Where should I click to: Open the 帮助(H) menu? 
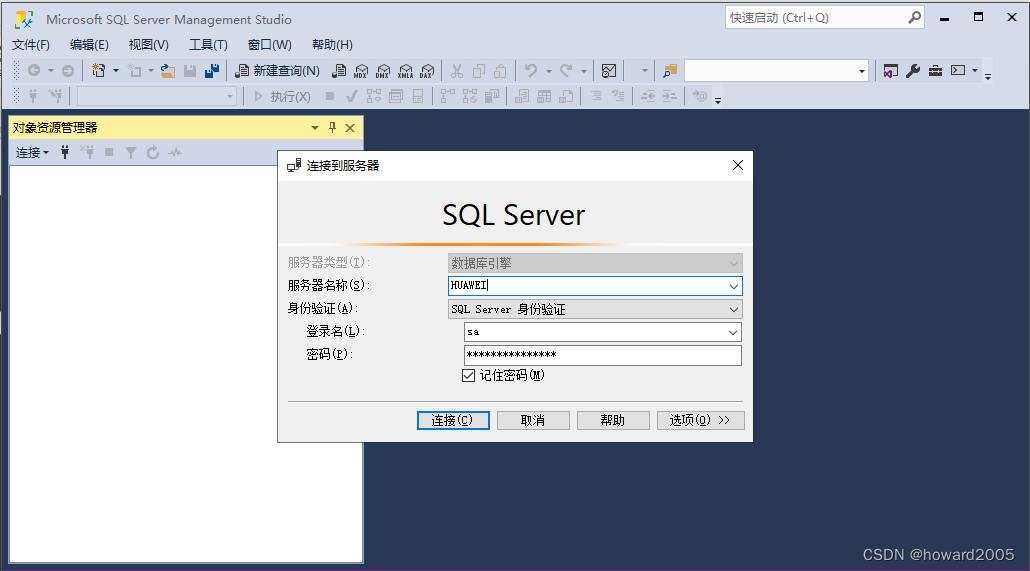click(332, 45)
